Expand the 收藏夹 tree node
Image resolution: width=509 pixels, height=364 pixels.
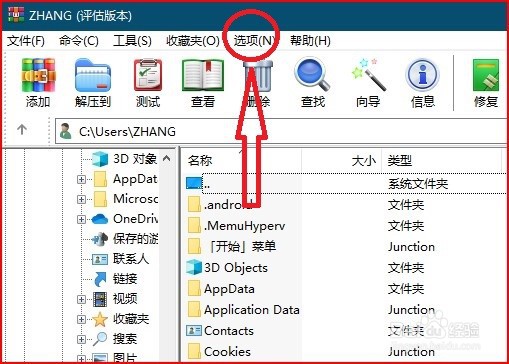[x=81, y=319]
